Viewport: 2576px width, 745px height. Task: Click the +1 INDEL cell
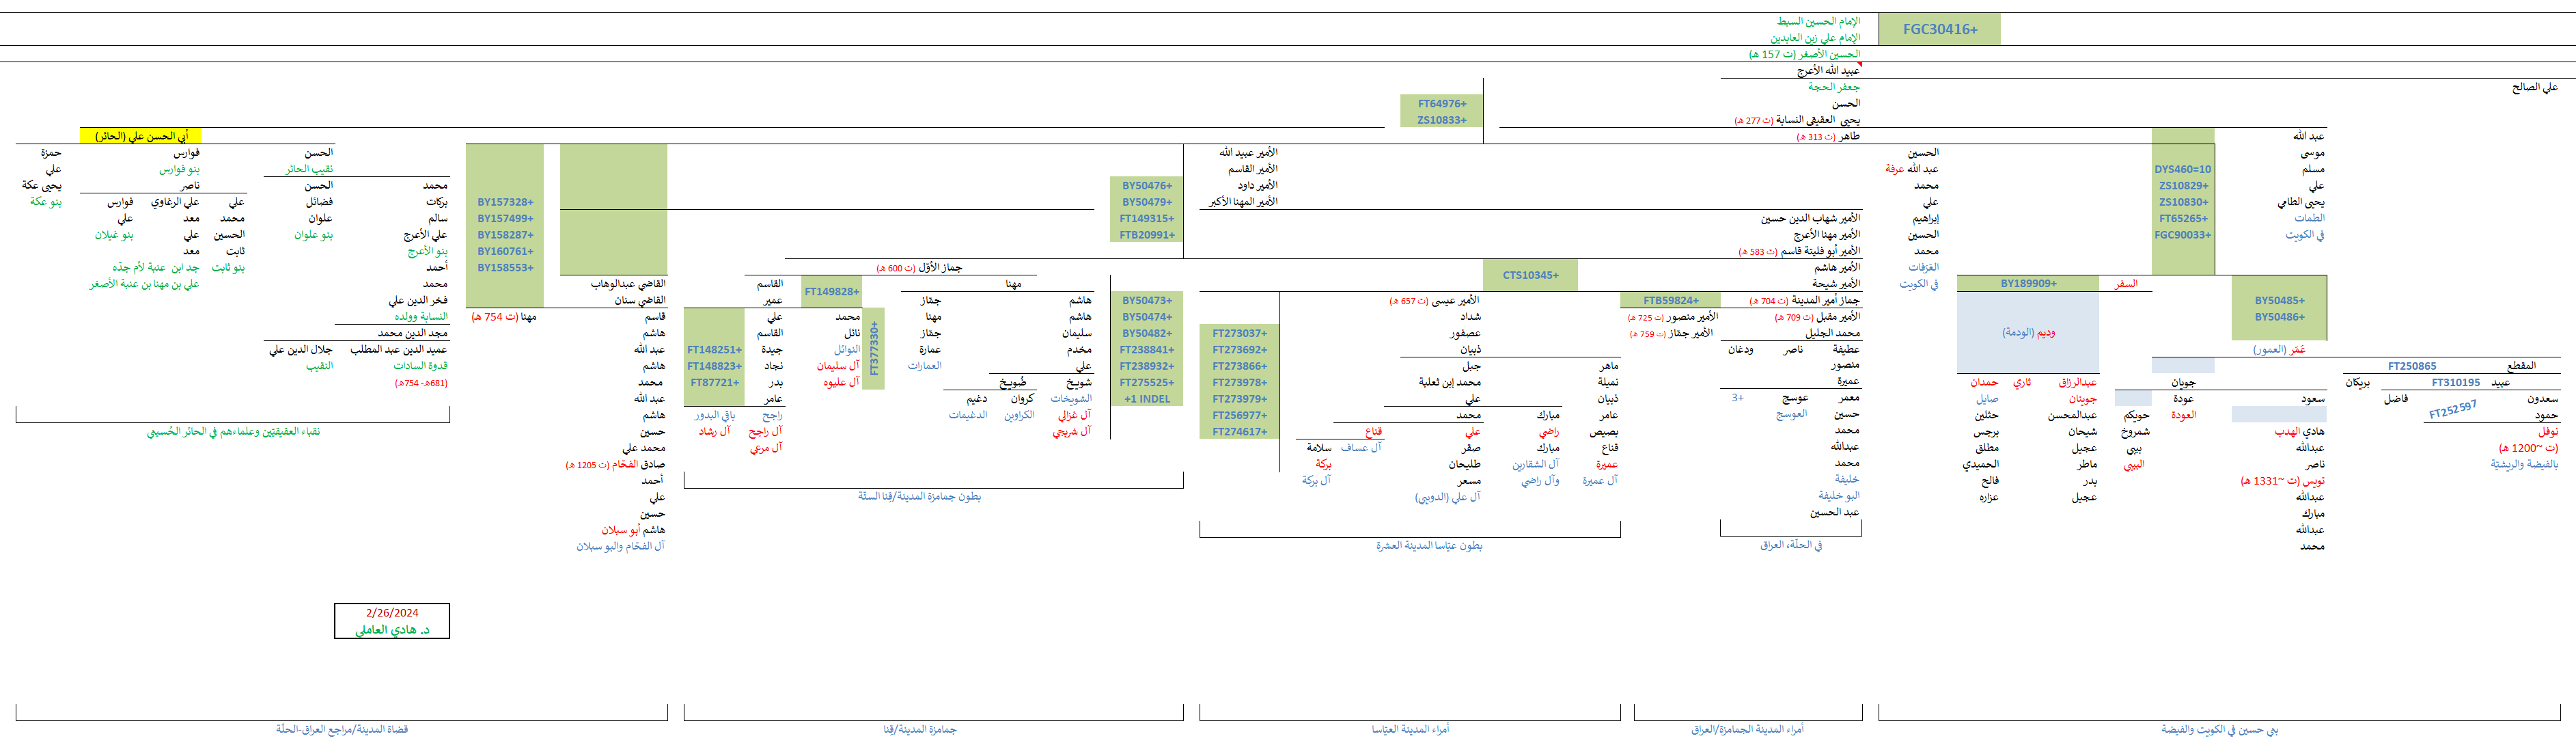pyautogui.click(x=1146, y=399)
